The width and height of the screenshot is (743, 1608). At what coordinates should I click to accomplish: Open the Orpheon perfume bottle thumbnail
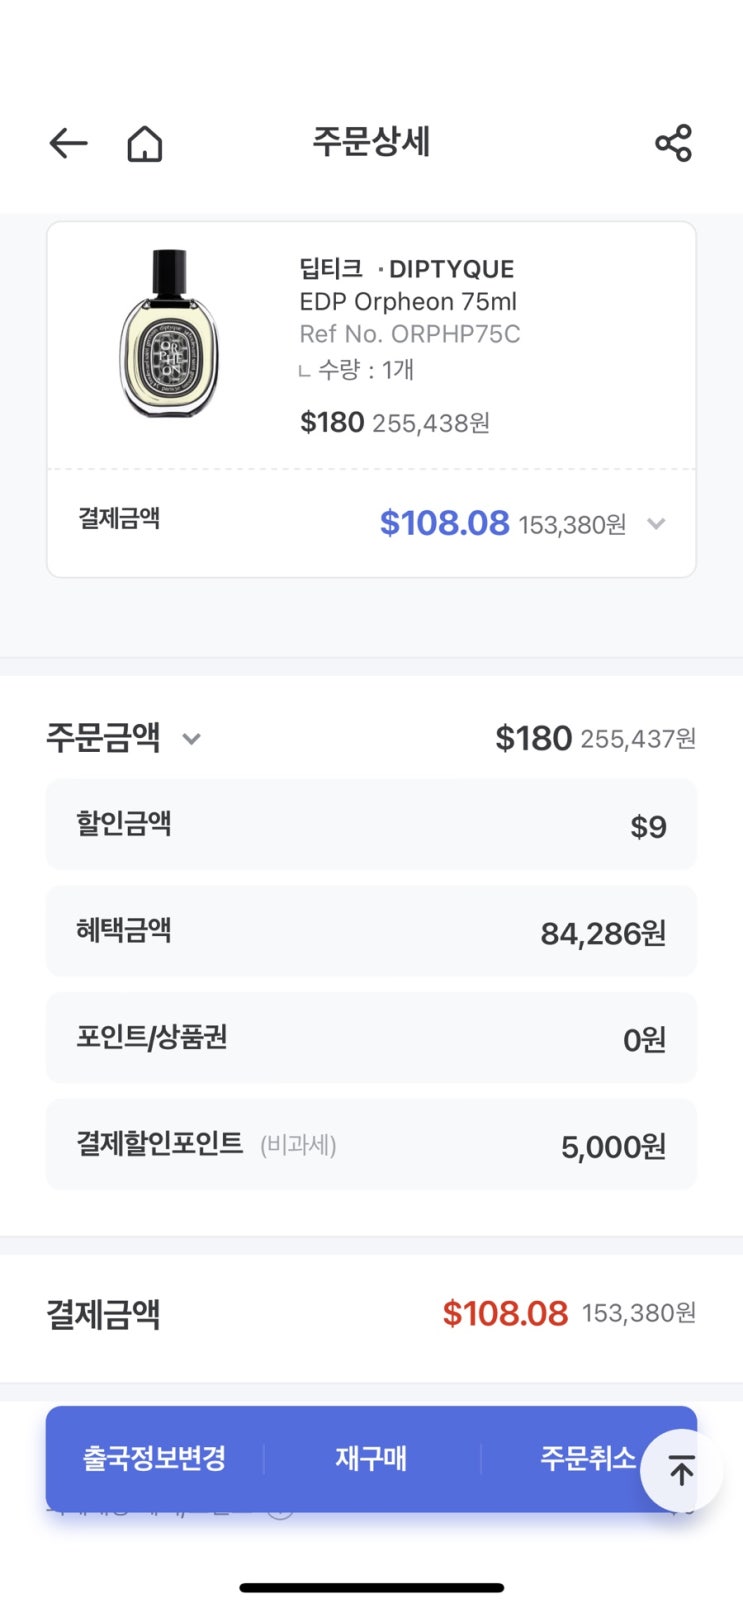coord(169,334)
